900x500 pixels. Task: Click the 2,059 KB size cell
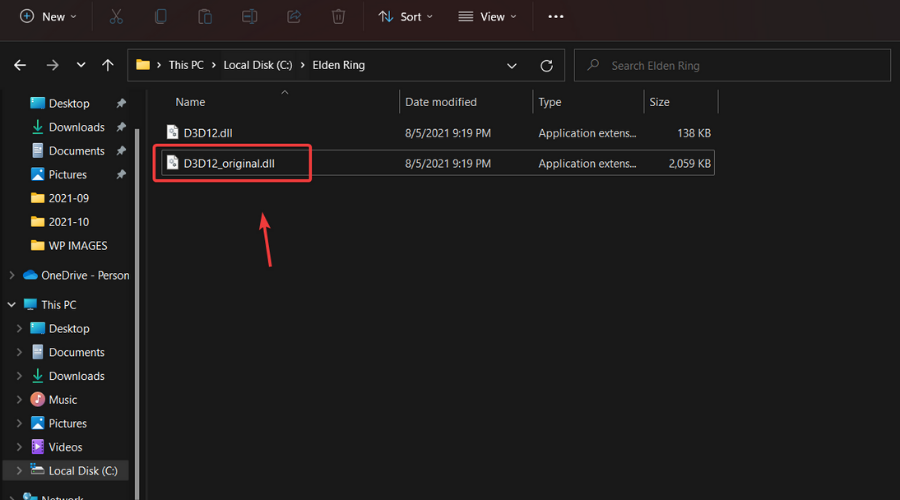689,164
